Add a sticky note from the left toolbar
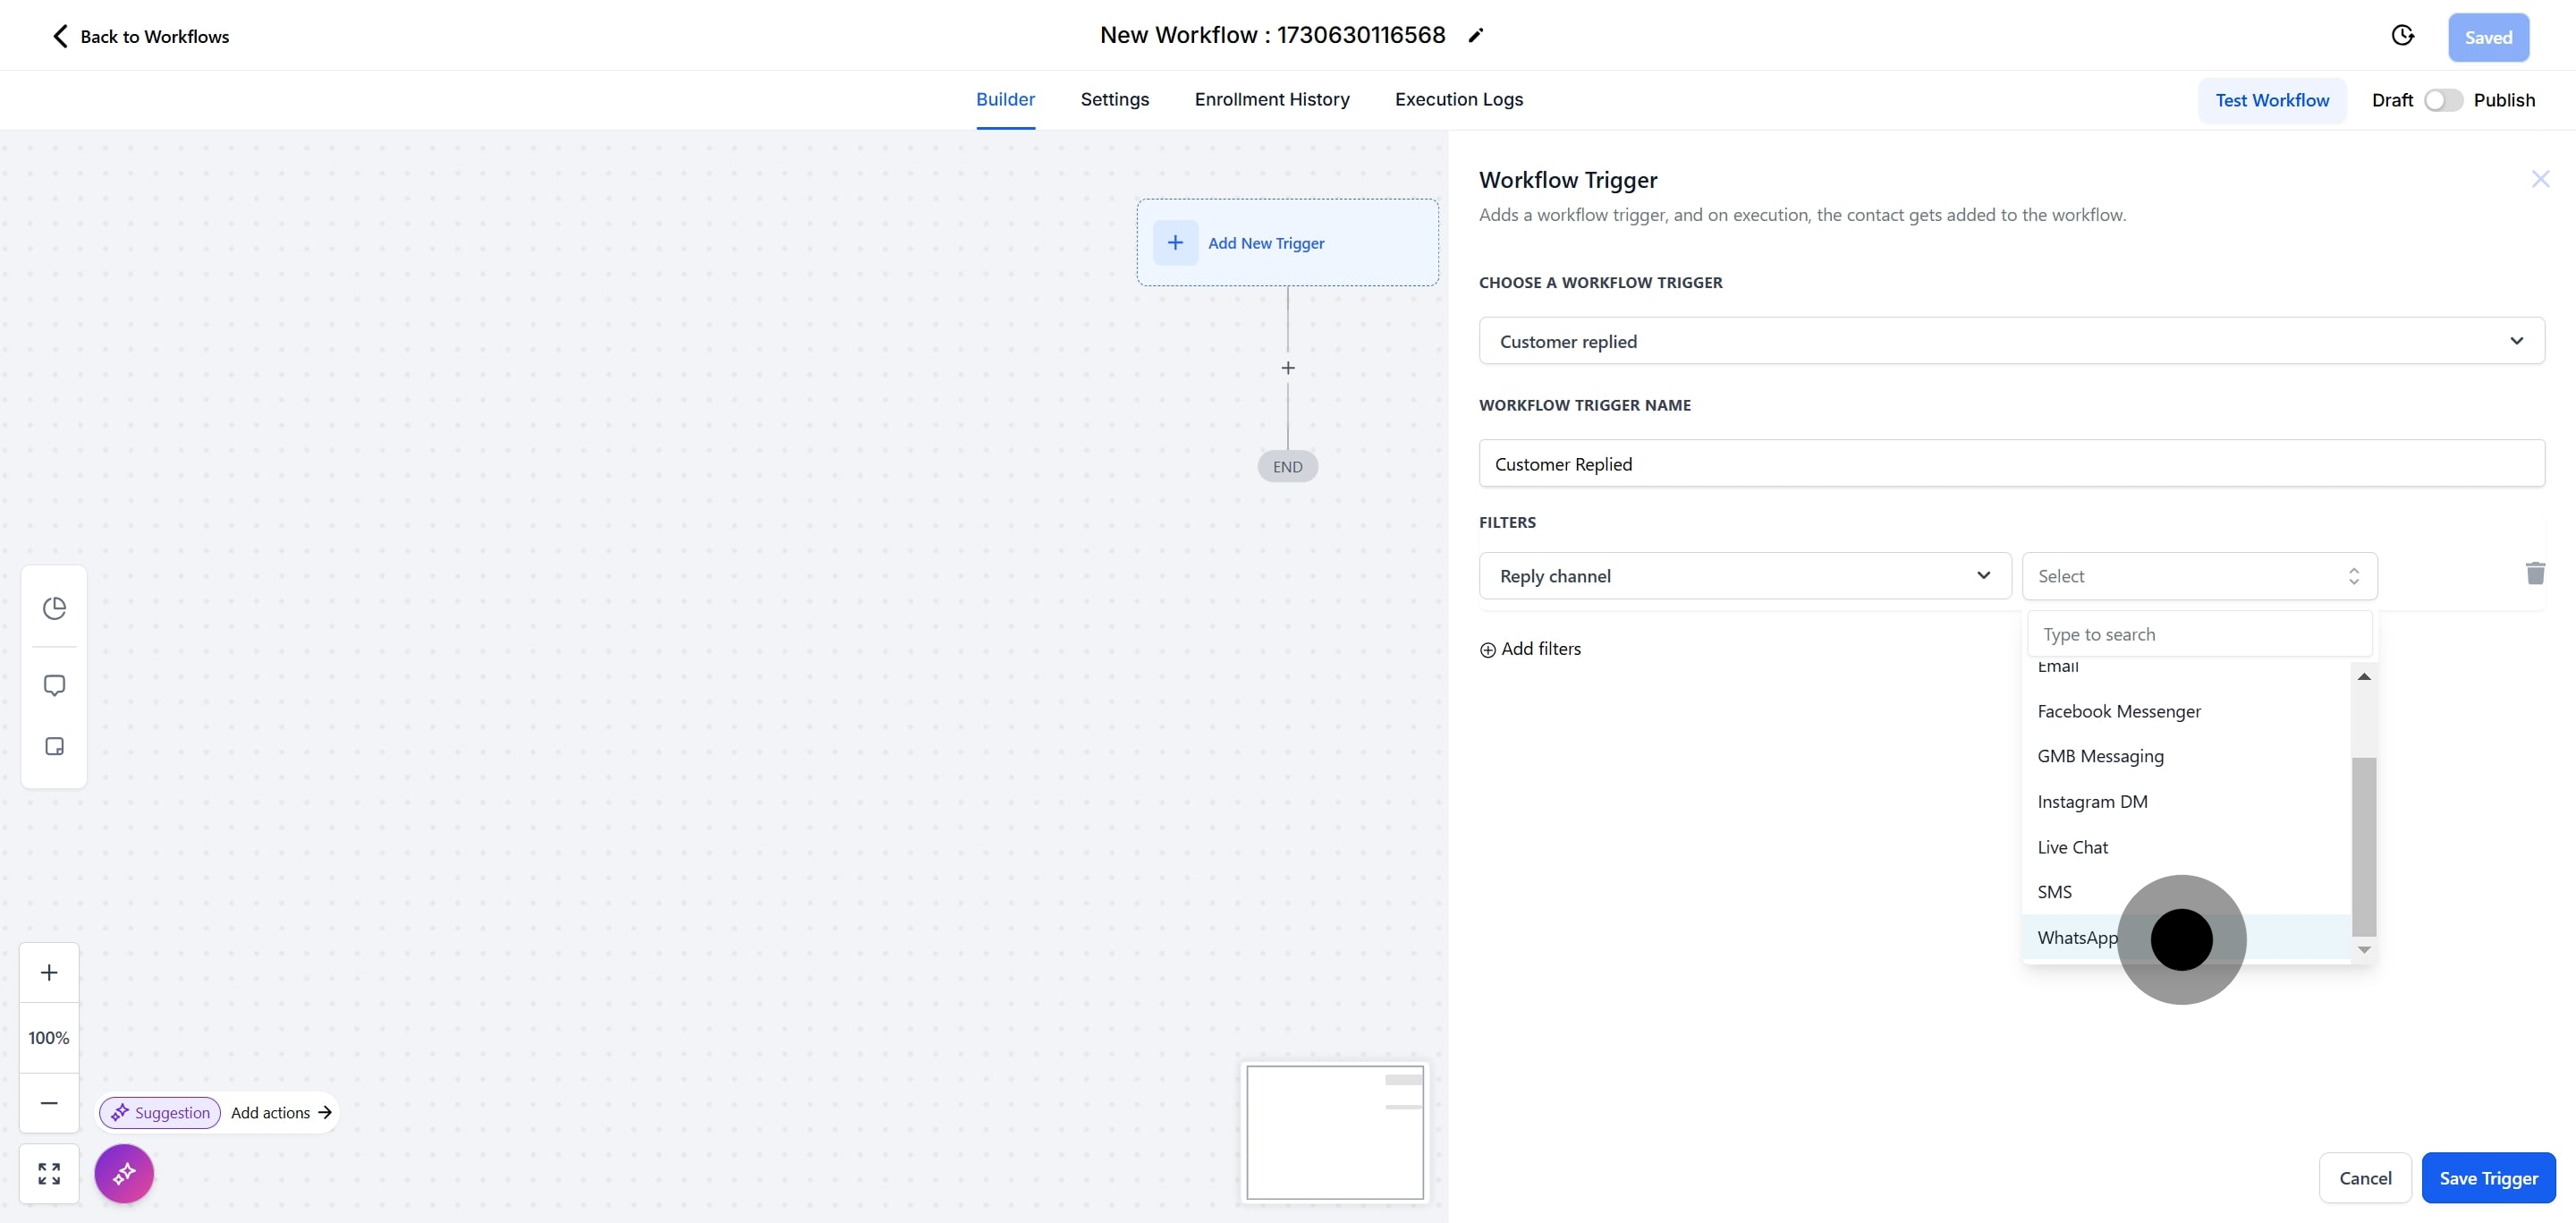The height and width of the screenshot is (1223, 2576). pyautogui.click(x=54, y=747)
